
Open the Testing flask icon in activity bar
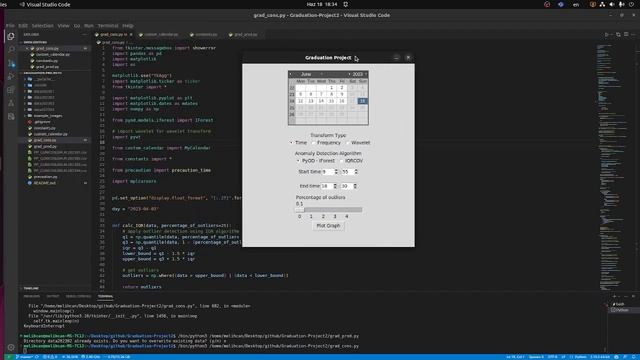click(11, 103)
